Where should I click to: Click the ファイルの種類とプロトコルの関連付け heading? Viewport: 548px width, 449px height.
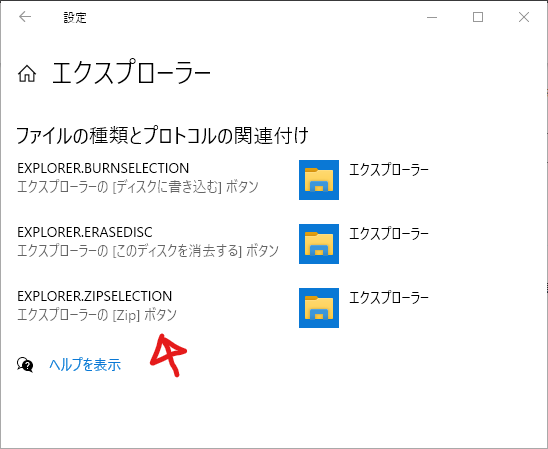163,136
